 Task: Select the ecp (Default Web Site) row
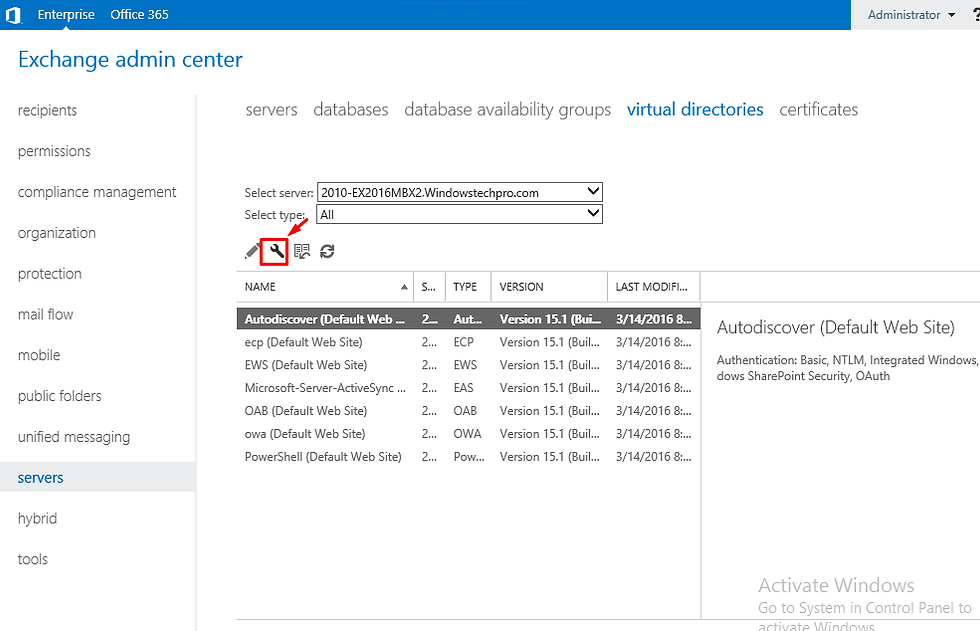[x=469, y=342]
